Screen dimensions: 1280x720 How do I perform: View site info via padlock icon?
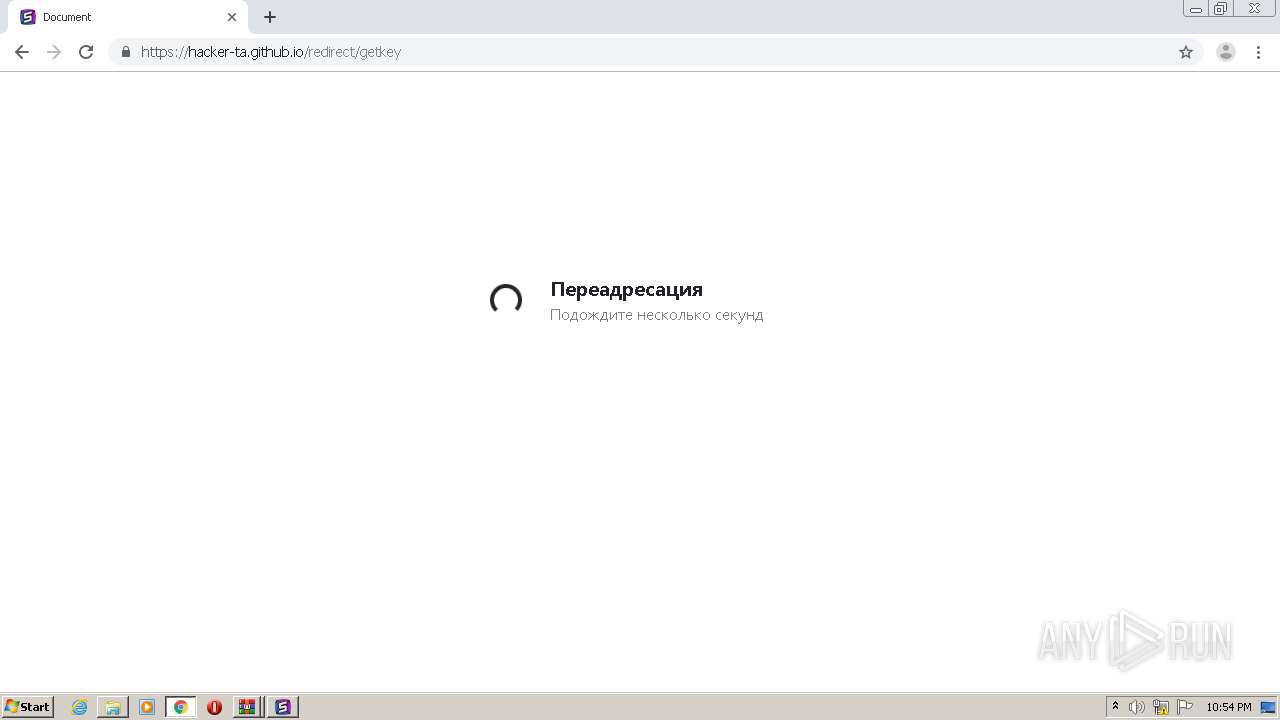(x=126, y=52)
